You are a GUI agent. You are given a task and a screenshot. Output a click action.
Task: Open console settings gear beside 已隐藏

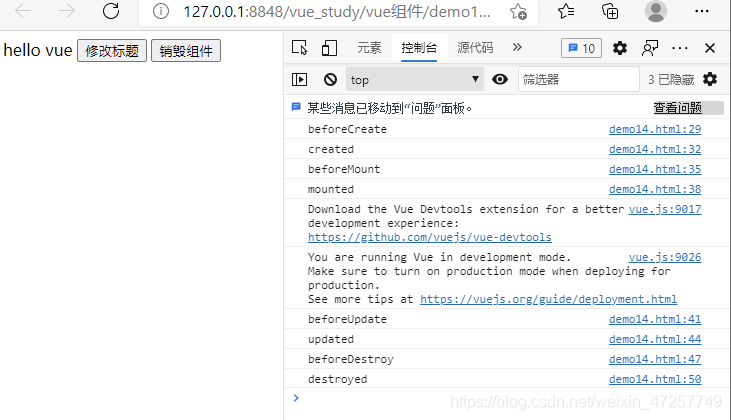pyautogui.click(x=710, y=79)
